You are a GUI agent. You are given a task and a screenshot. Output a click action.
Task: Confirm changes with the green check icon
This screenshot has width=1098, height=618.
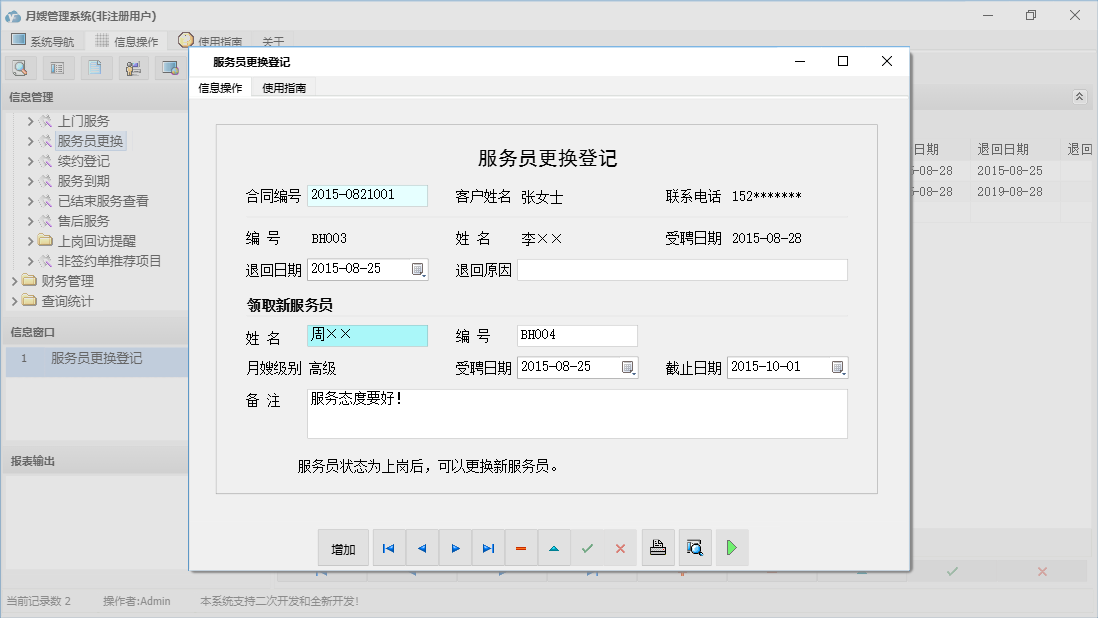588,547
